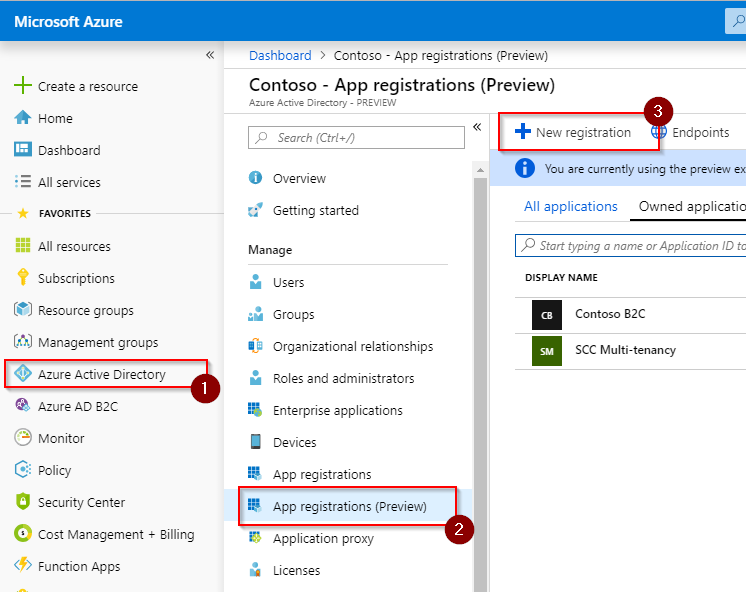
Task: Open Monitor from favorites
Action: (61, 438)
